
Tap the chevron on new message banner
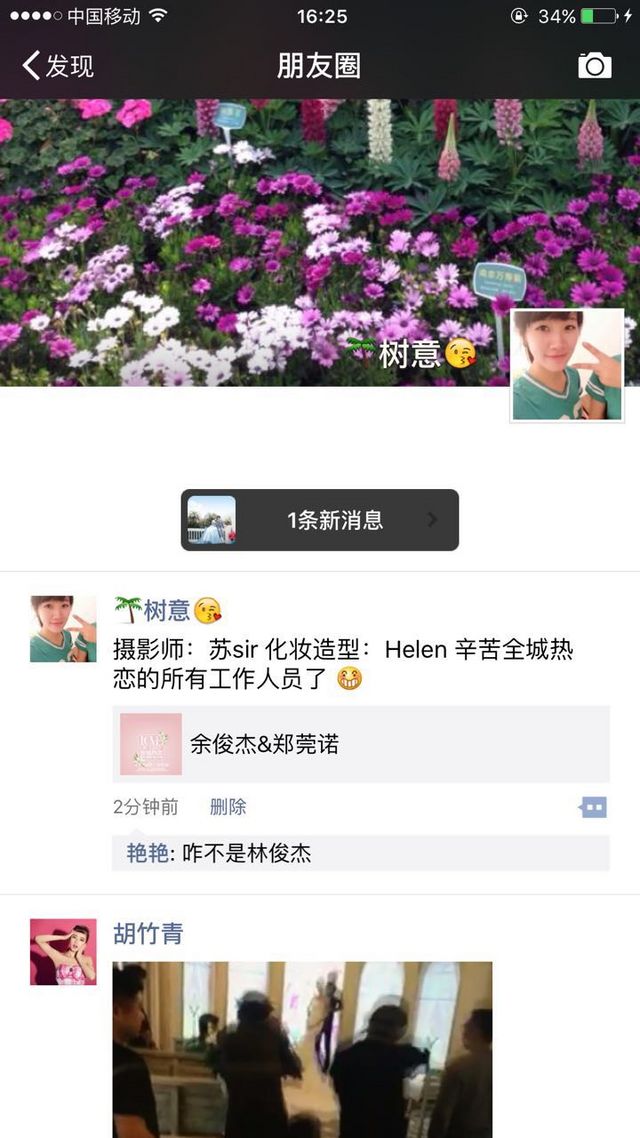click(432, 520)
